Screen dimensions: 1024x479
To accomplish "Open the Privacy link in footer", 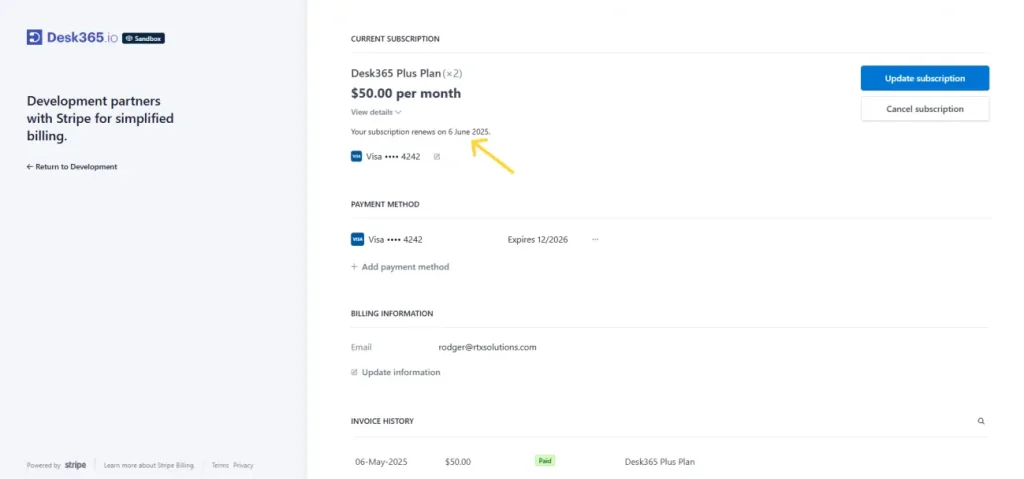I will coord(243,465).
